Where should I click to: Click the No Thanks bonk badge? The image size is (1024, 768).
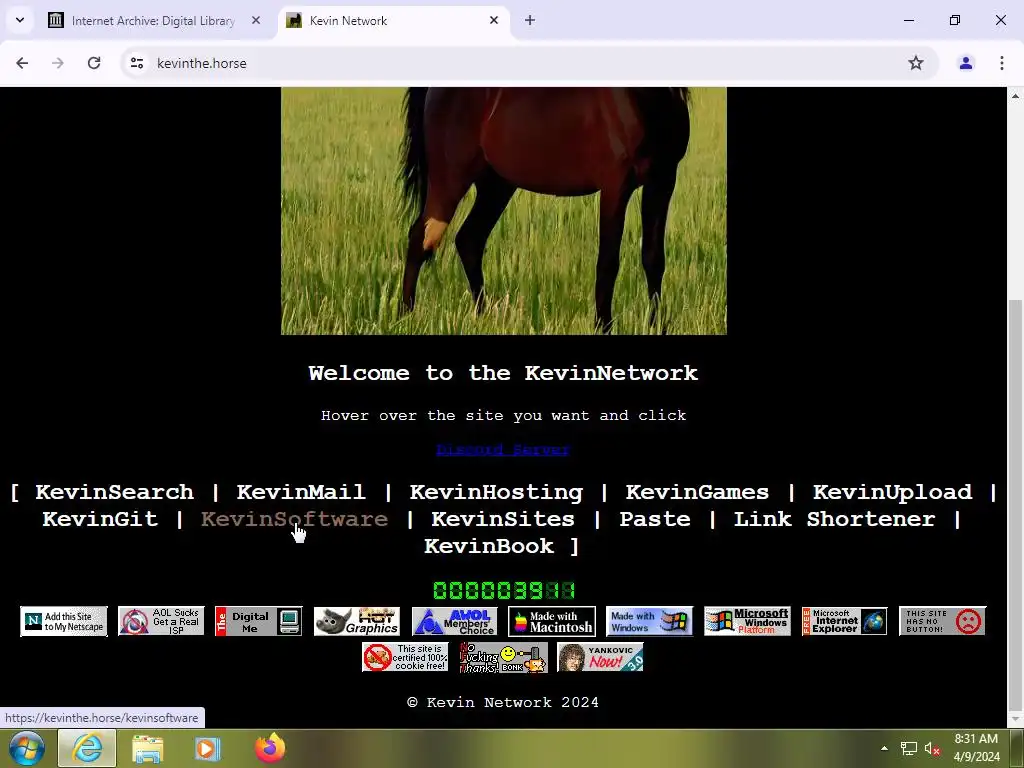tap(503, 658)
